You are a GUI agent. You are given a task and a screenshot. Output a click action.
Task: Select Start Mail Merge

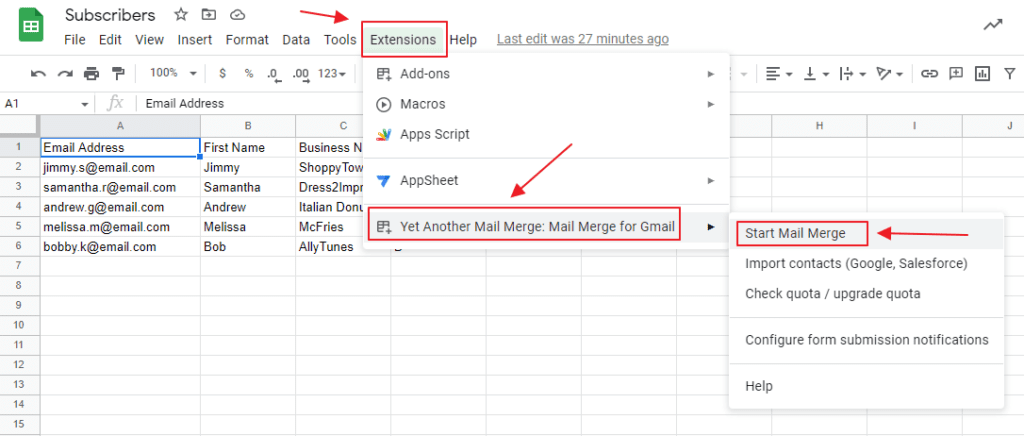coord(866,234)
